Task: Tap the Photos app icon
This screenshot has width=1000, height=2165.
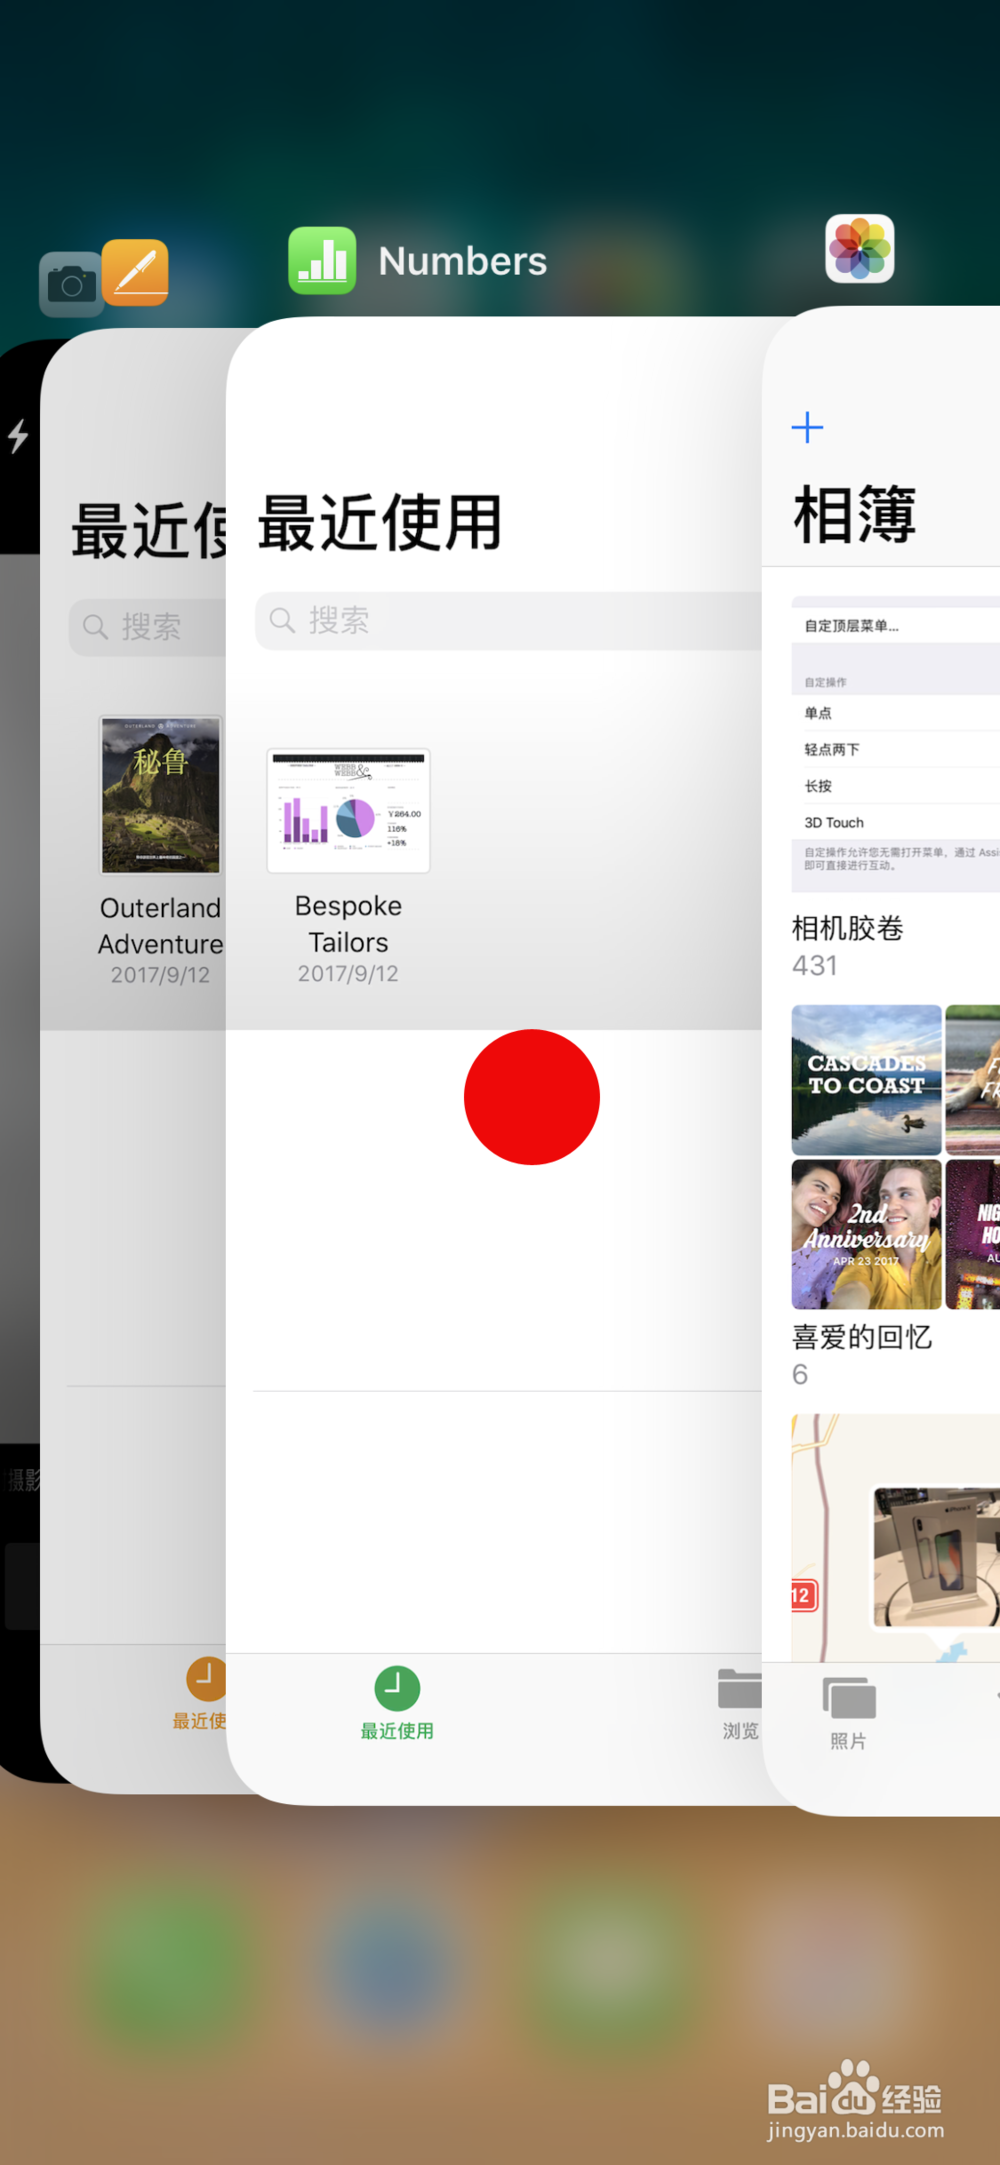Action: coord(860,248)
